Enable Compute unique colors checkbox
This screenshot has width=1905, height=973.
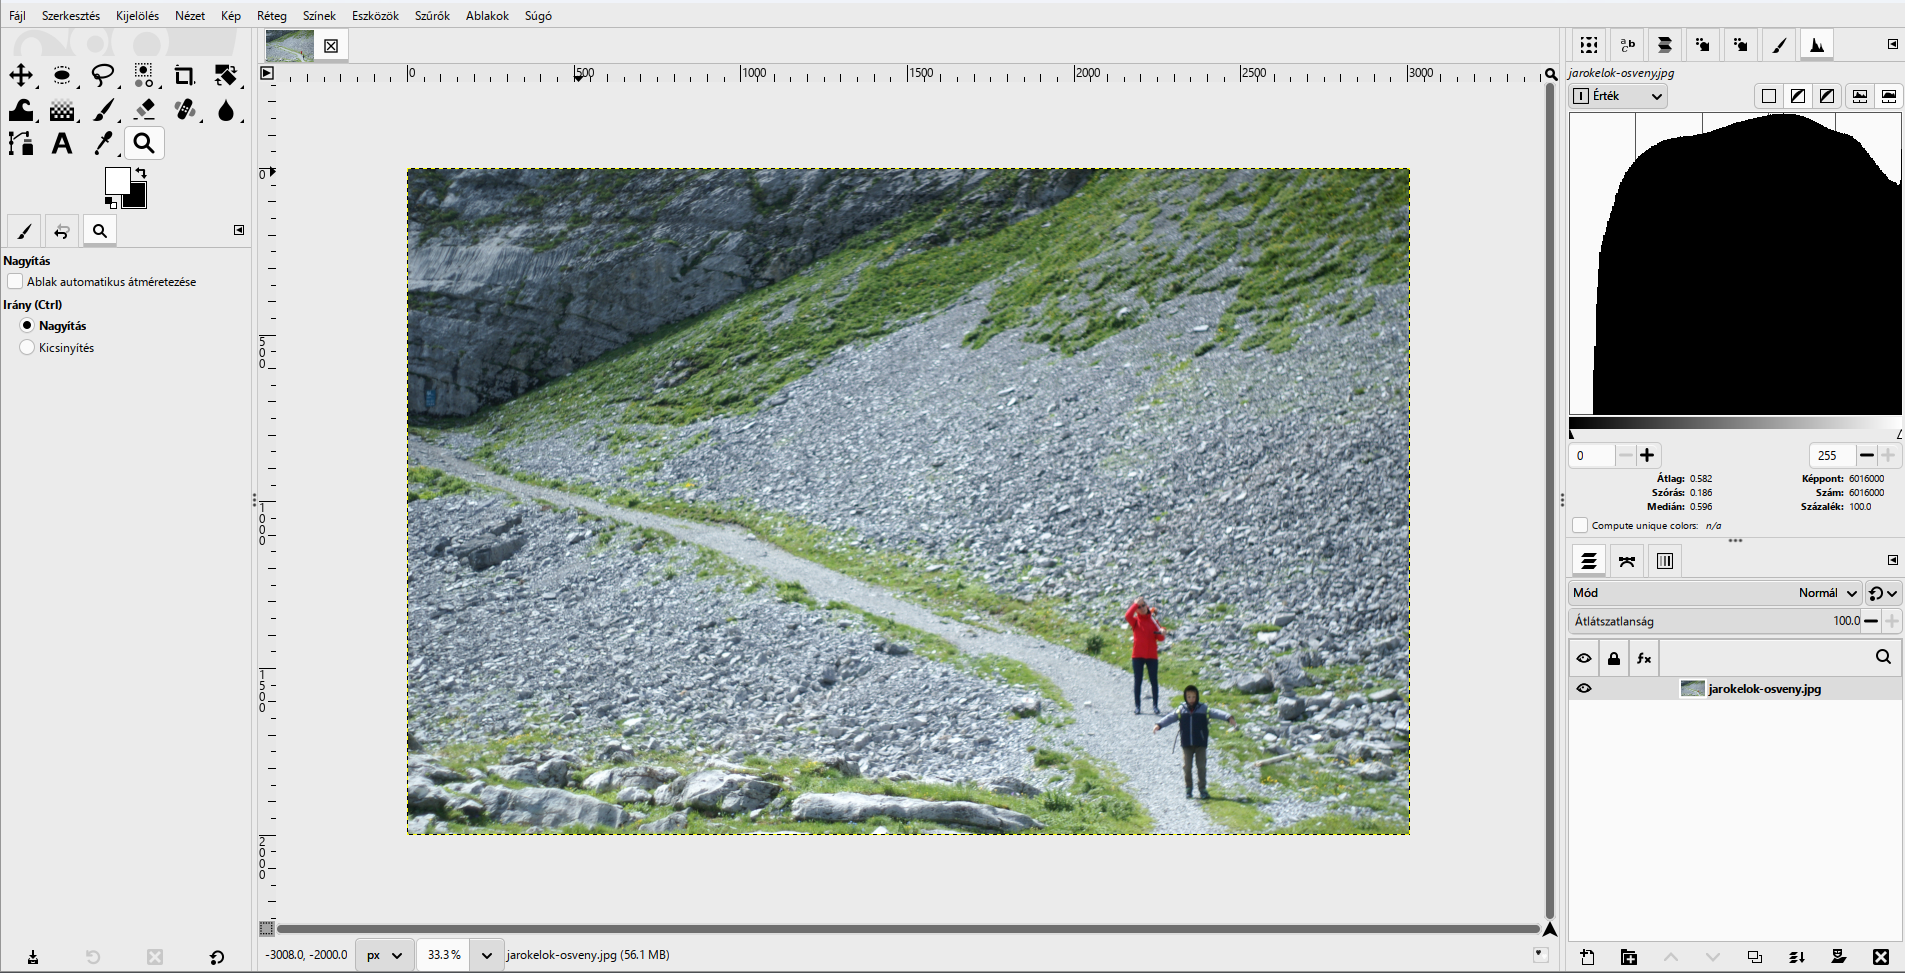coord(1580,525)
